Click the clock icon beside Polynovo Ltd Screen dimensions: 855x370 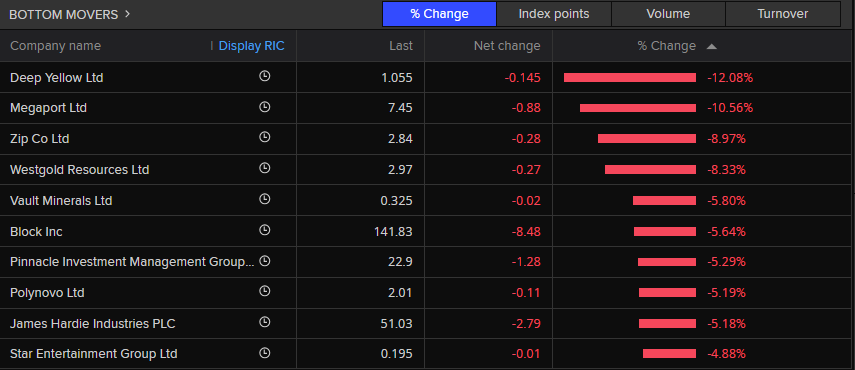pyautogui.click(x=264, y=292)
